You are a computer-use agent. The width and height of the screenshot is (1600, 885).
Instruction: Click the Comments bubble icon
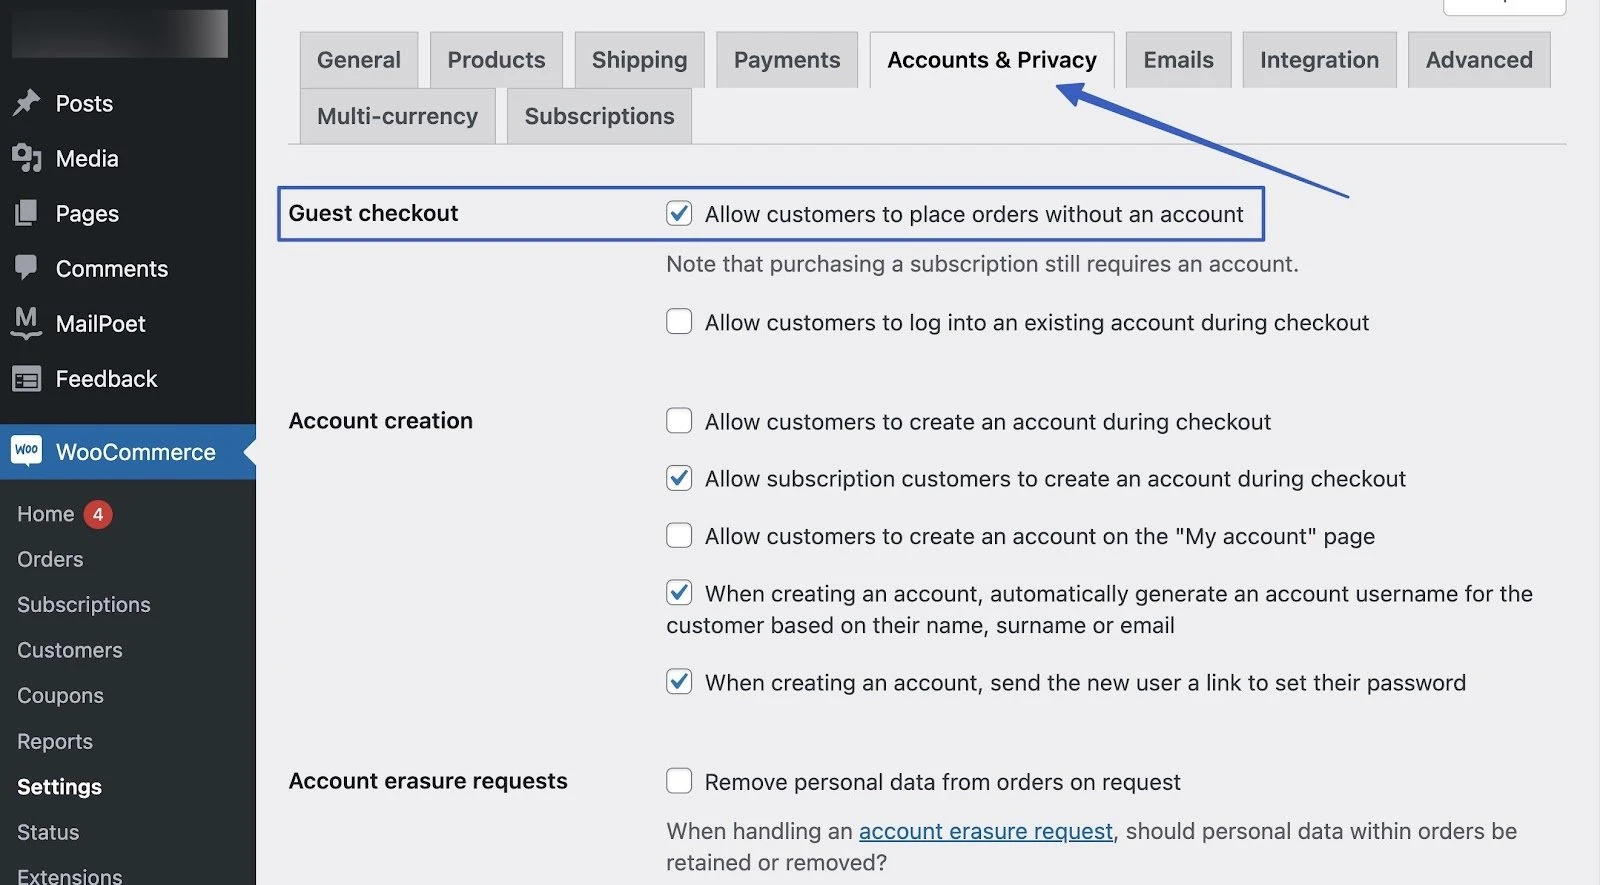(27, 267)
